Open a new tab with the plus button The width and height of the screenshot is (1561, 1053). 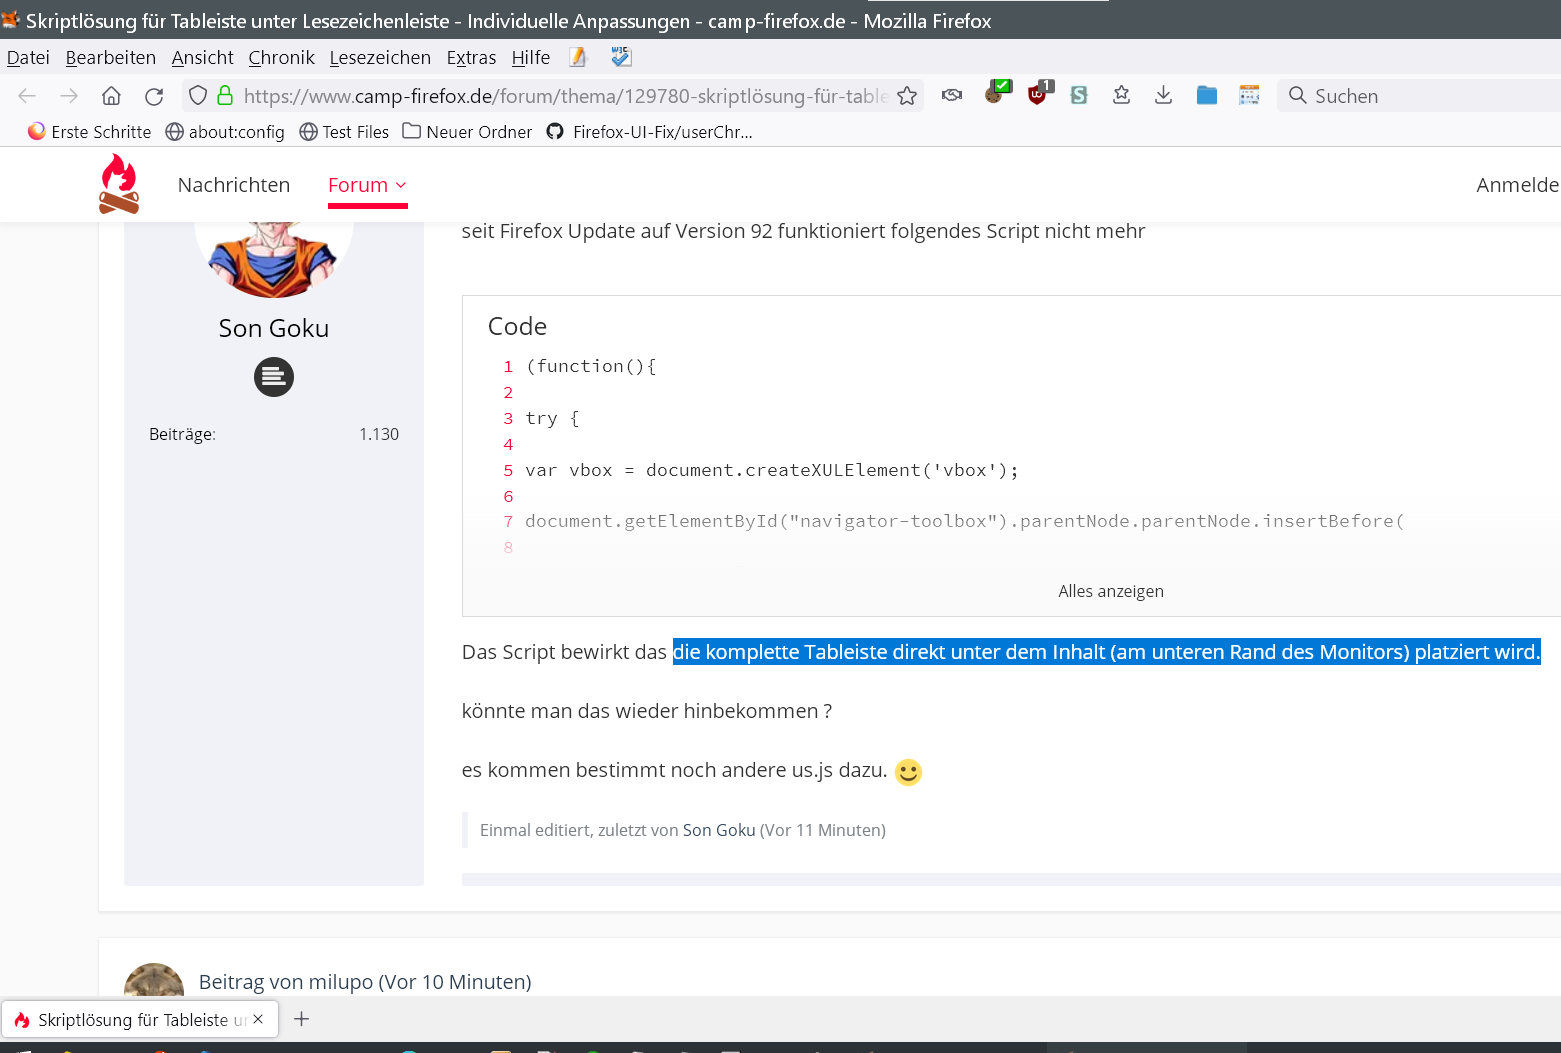pyautogui.click(x=301, y=1019)
